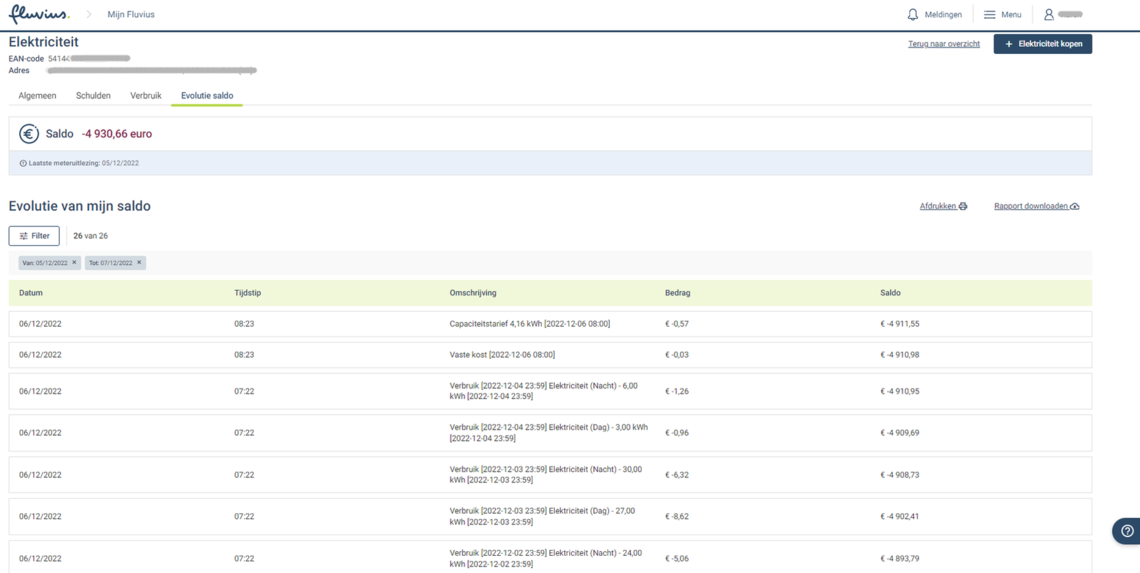
Task: Click the Fluvius logo
Action: coord(39,14)
